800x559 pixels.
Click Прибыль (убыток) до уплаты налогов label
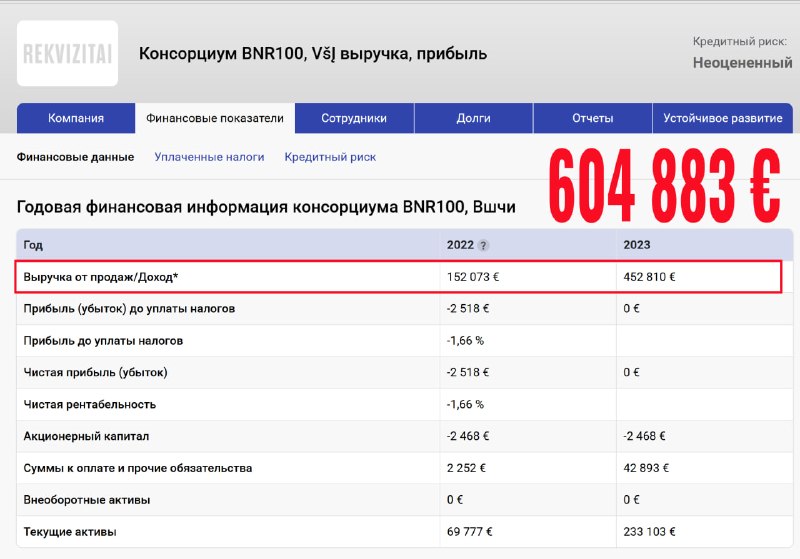(129, 309)
